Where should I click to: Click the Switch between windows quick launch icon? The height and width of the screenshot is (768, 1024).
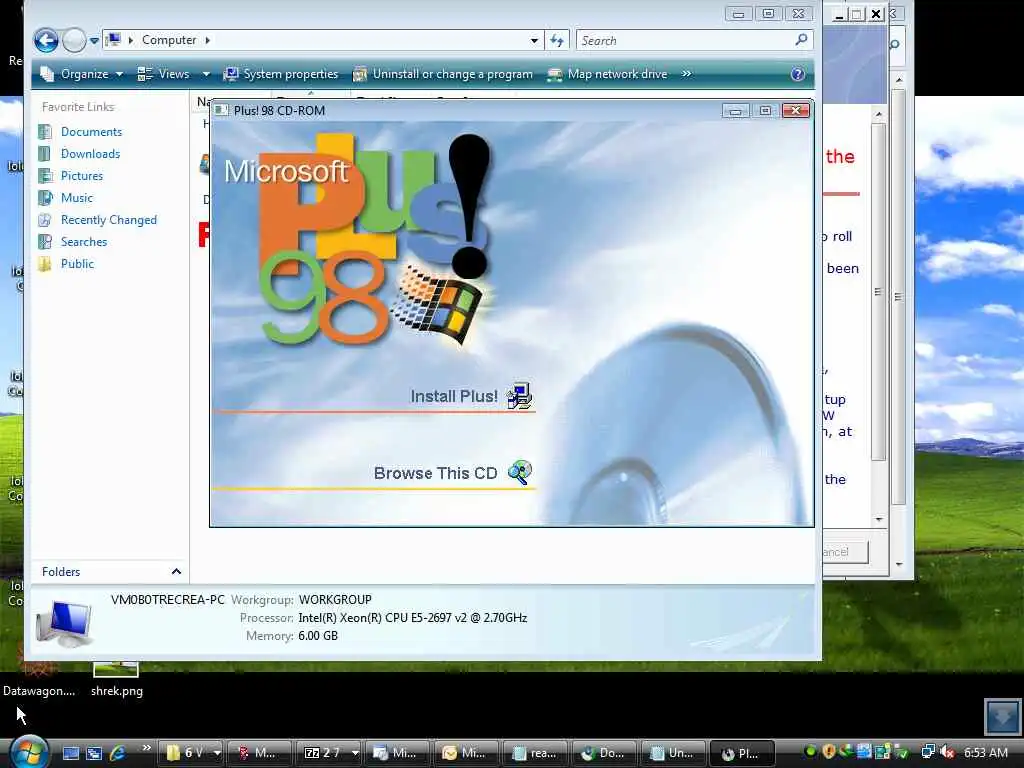point(94,753)
